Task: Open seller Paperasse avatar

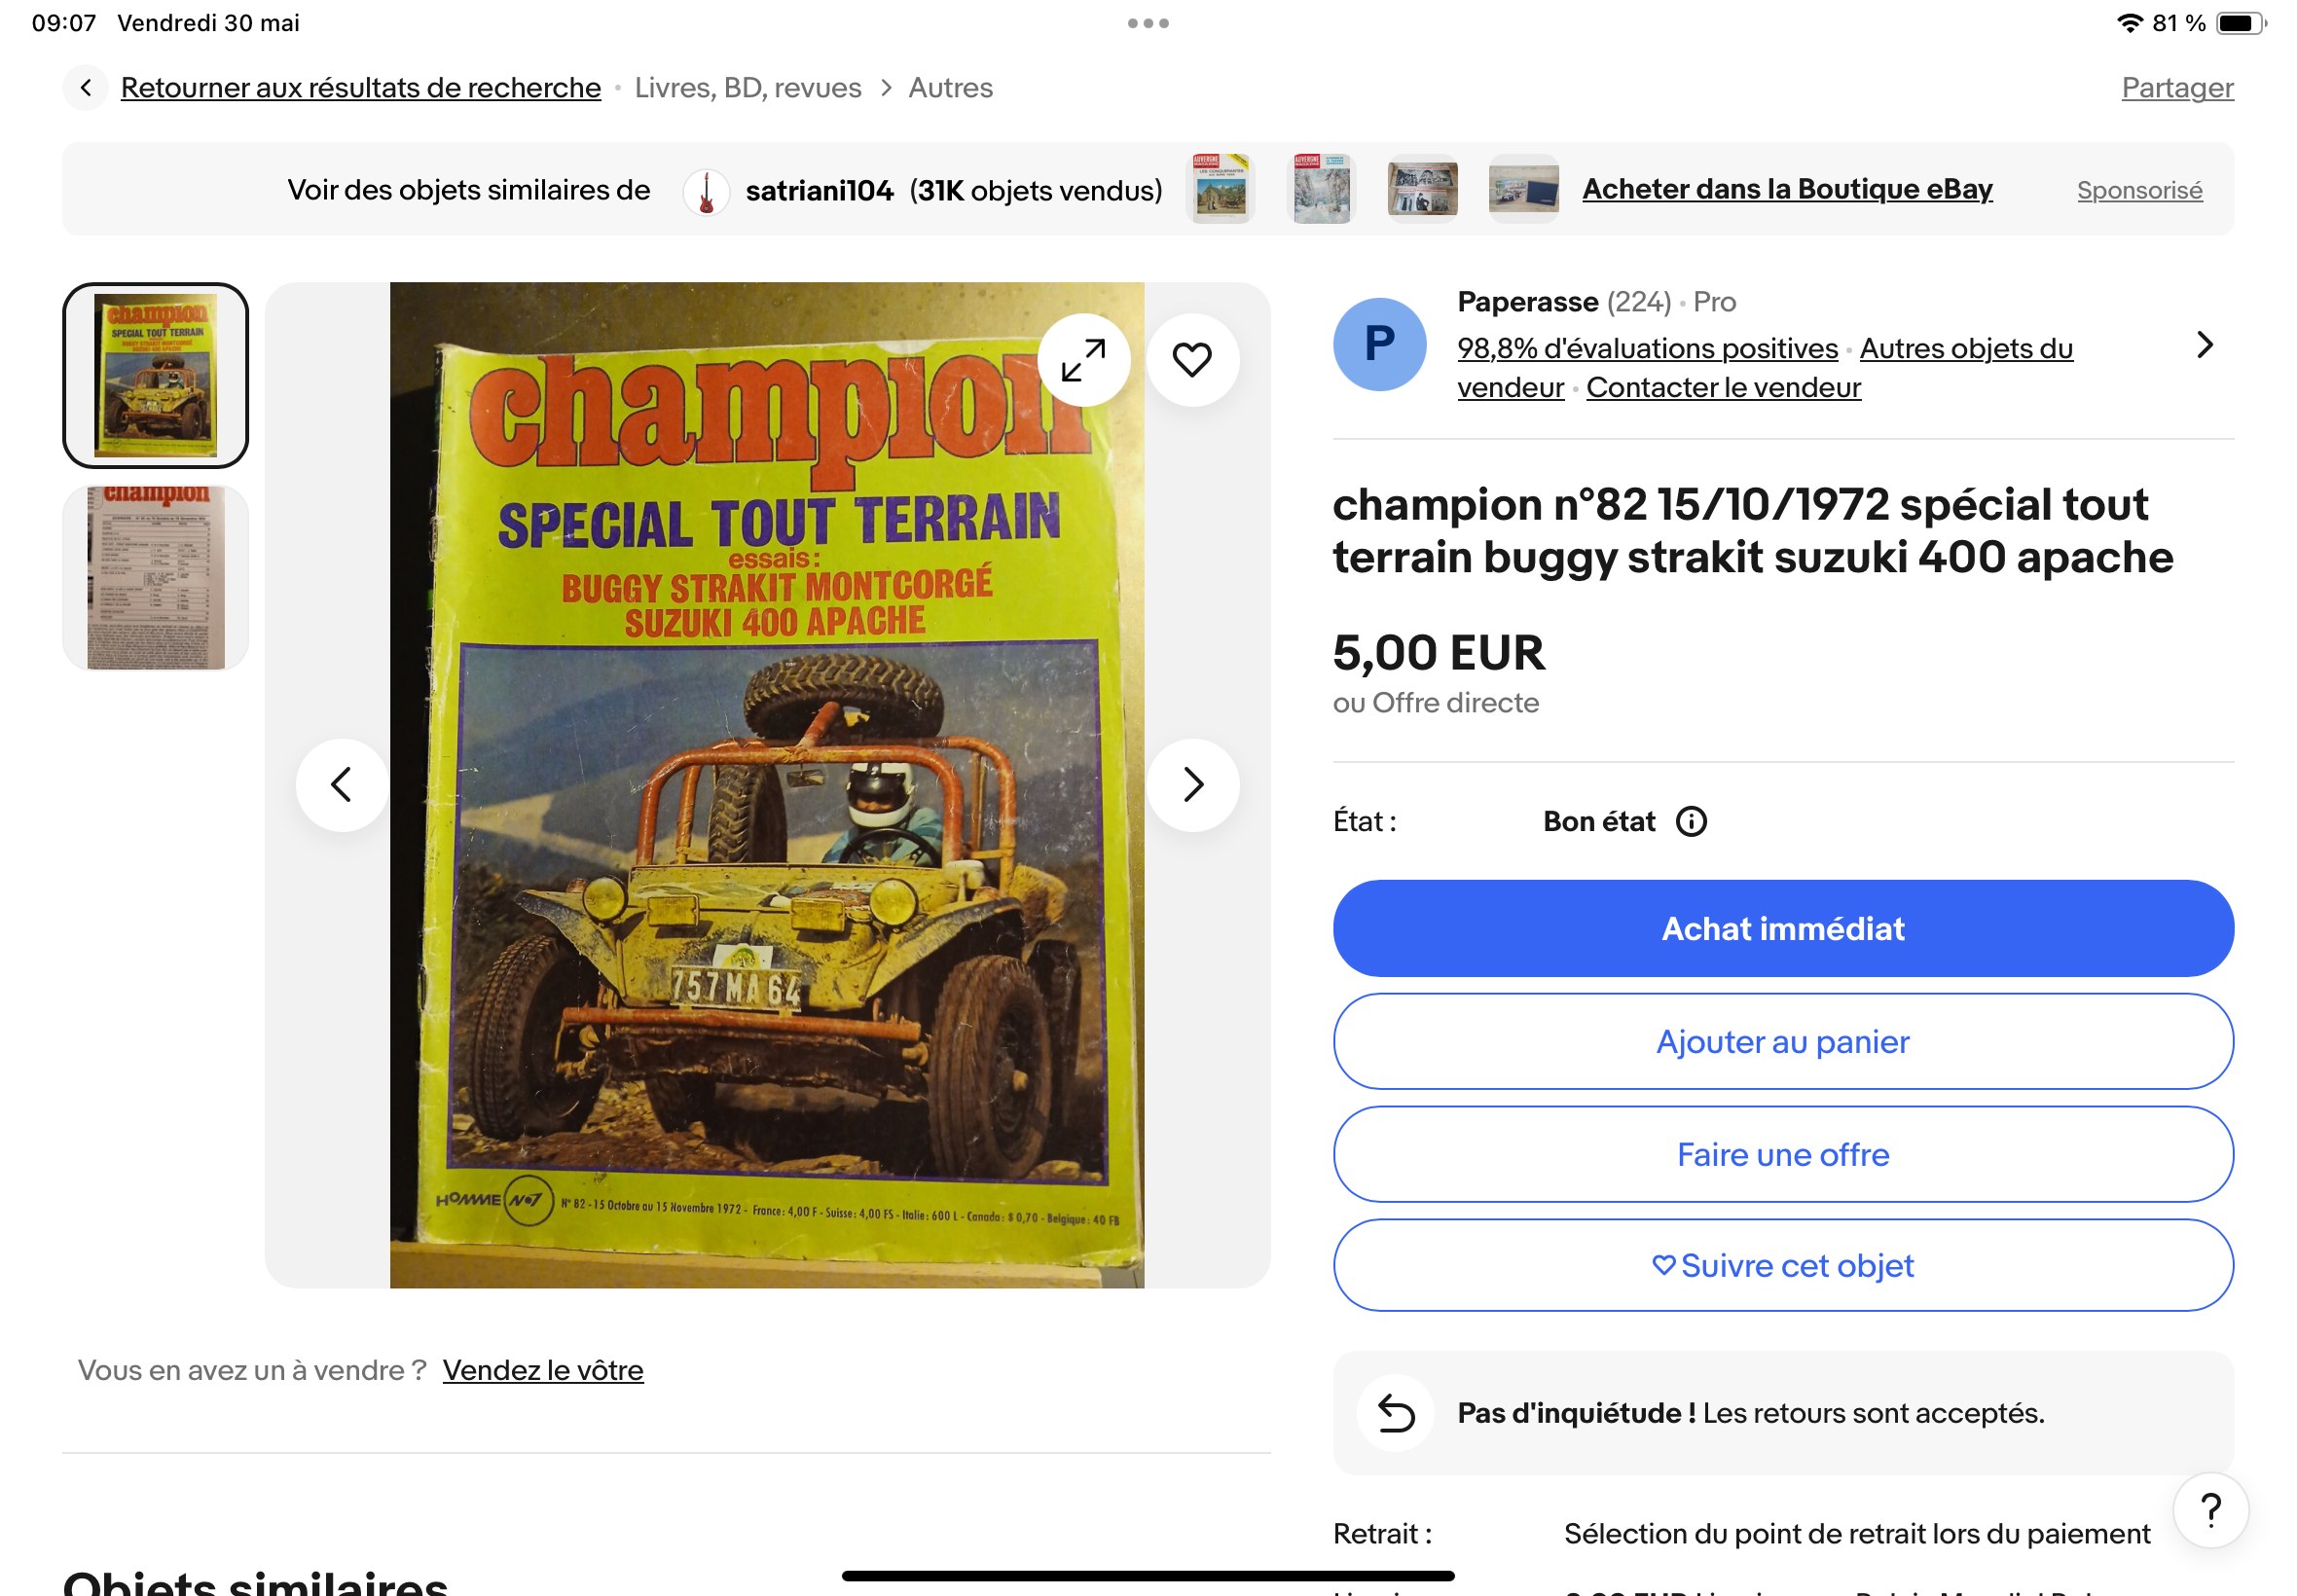Action: [1379, 345]
